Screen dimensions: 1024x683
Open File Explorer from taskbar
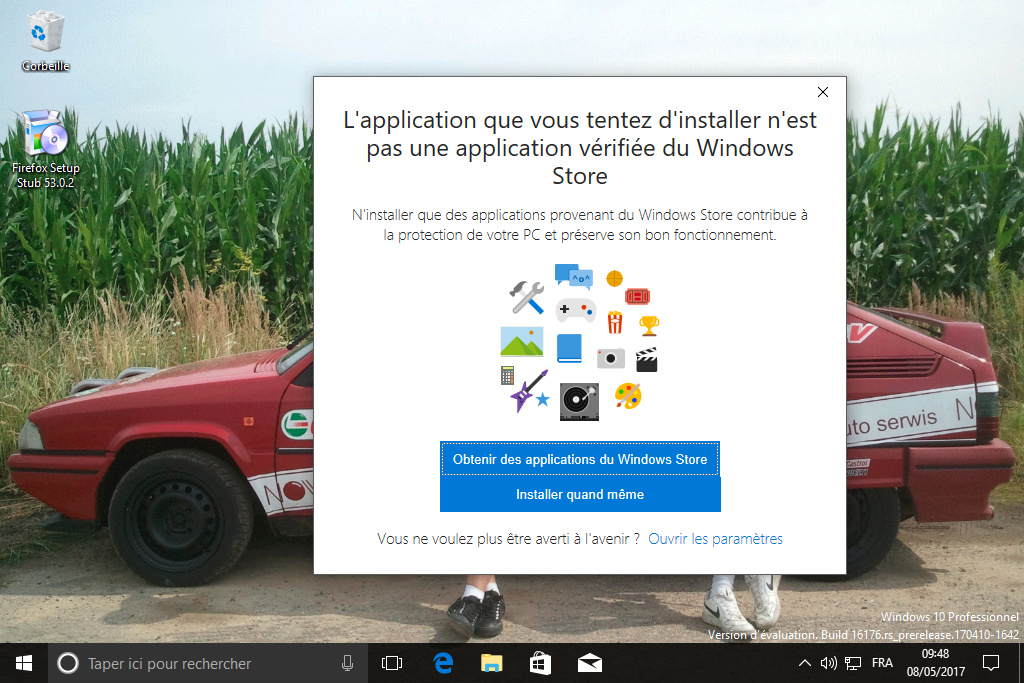[492, 663]
